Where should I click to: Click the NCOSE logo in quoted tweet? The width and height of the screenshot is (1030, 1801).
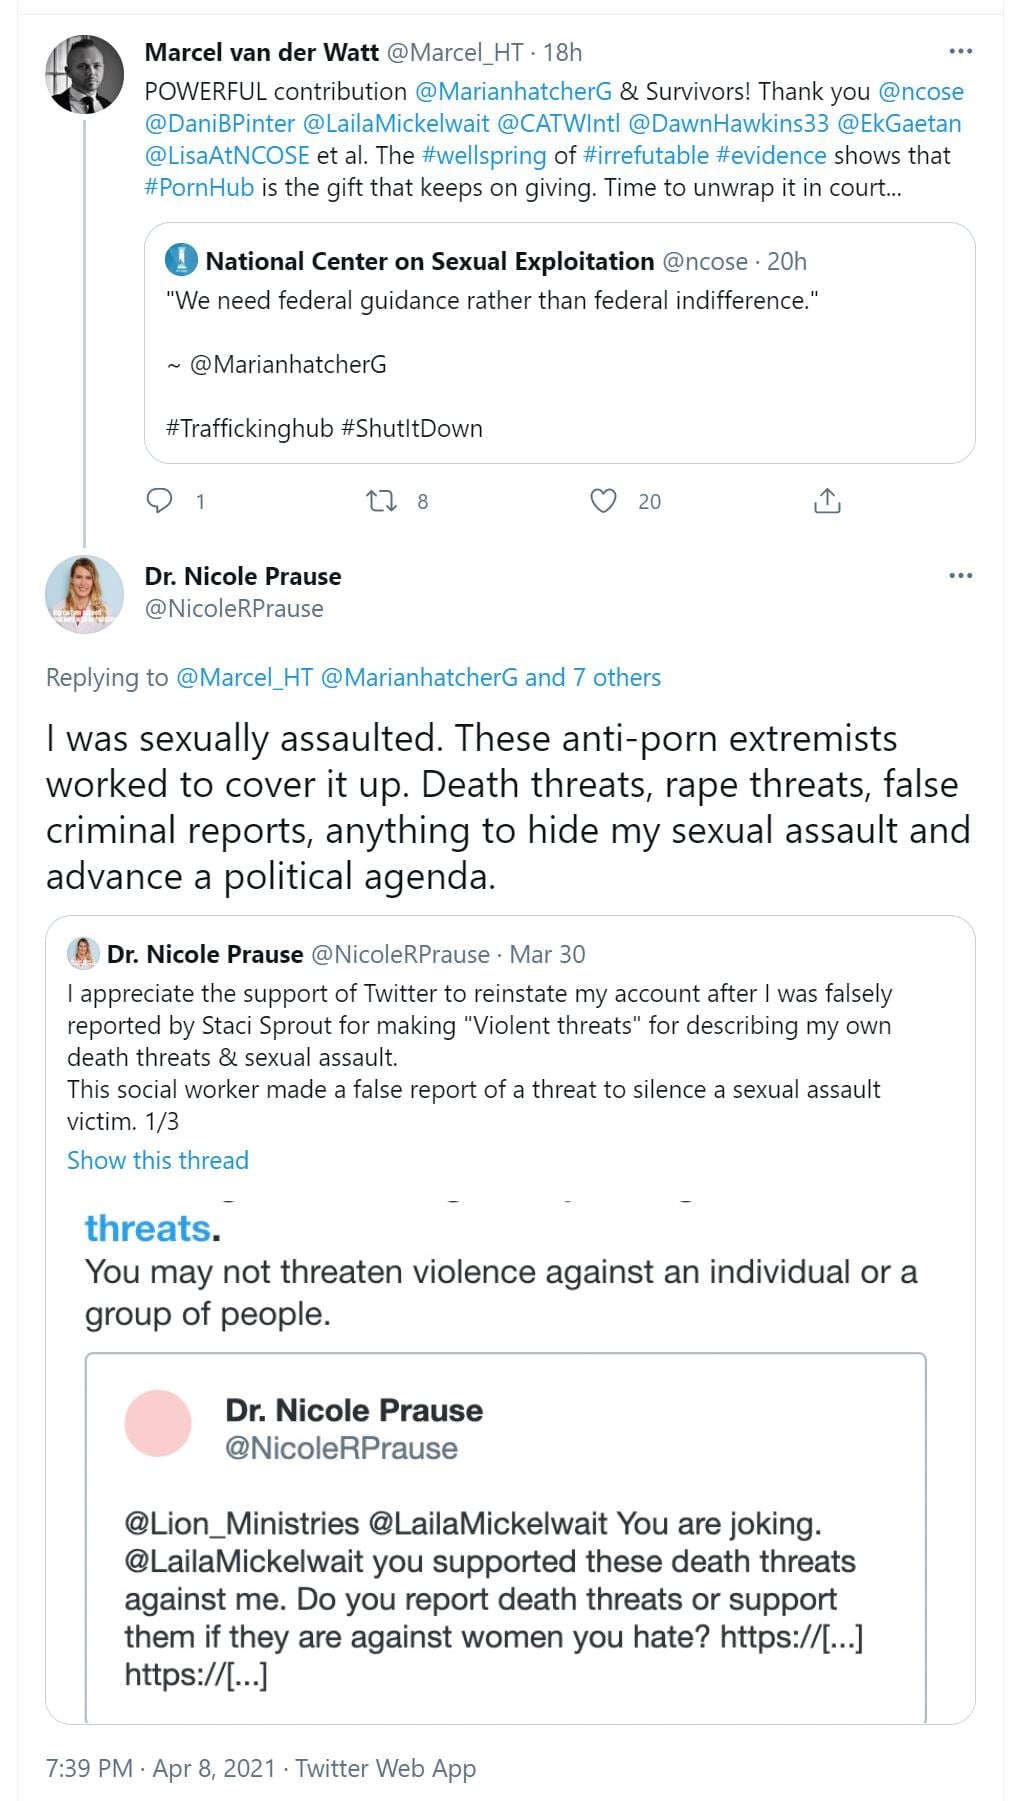pyautogui.click(x=182, y=260)
